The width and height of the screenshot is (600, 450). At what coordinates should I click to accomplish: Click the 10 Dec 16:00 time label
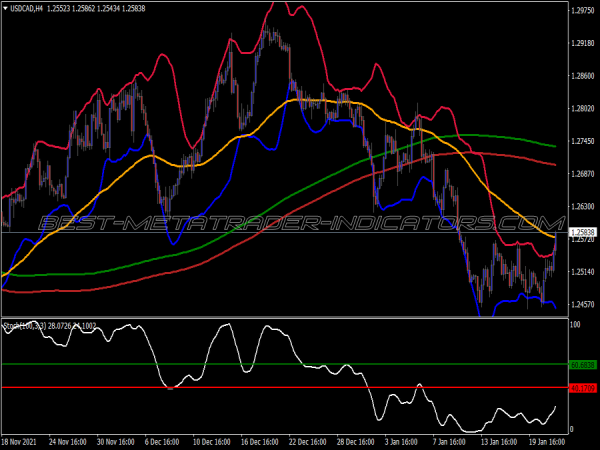(211, 442)
